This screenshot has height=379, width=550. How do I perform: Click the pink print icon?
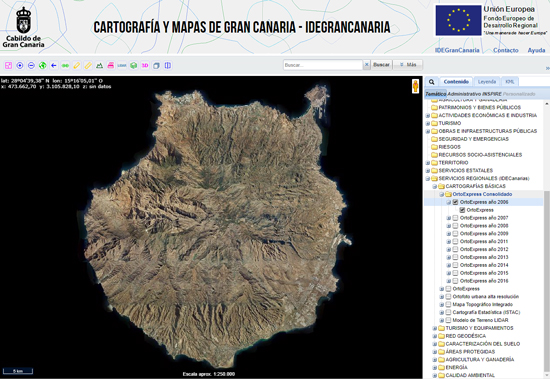coord(111,65)
